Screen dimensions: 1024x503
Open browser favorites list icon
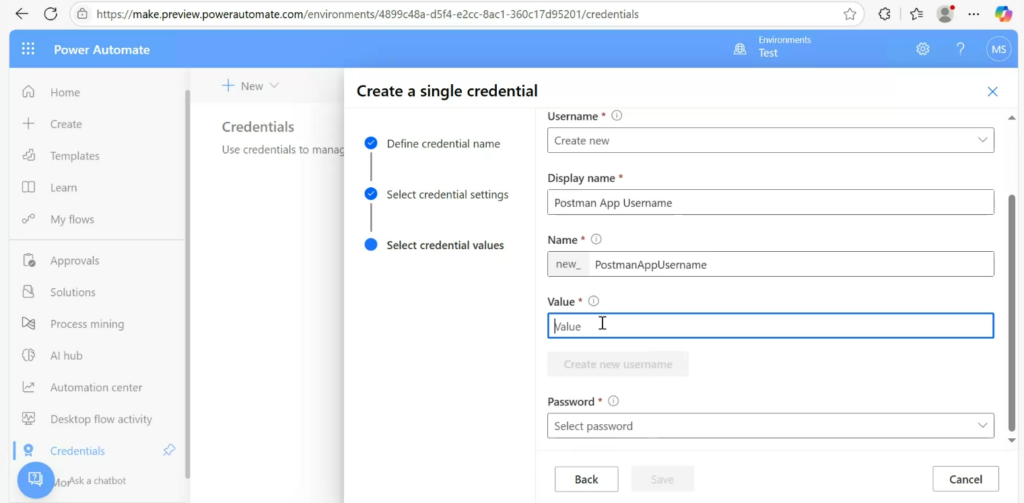pos(916,14)
